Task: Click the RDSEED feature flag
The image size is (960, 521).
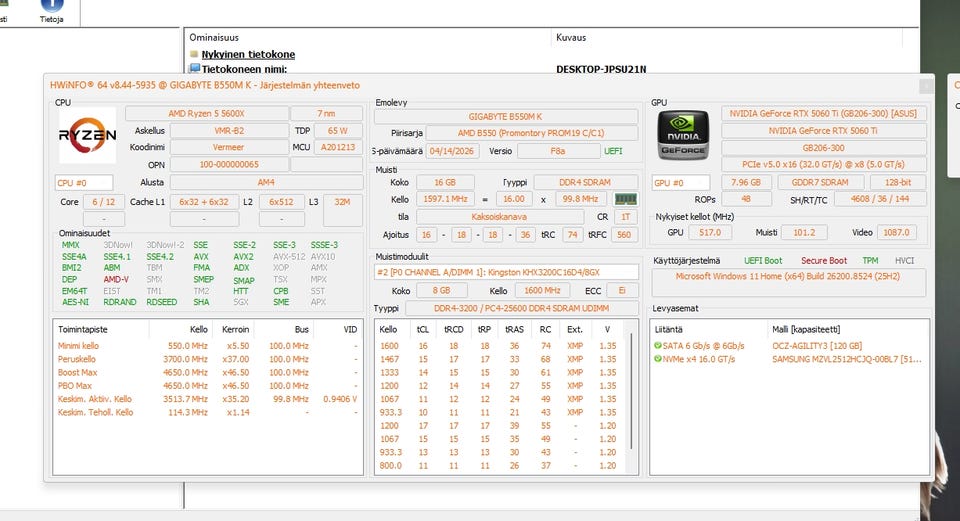Action: 162,302
